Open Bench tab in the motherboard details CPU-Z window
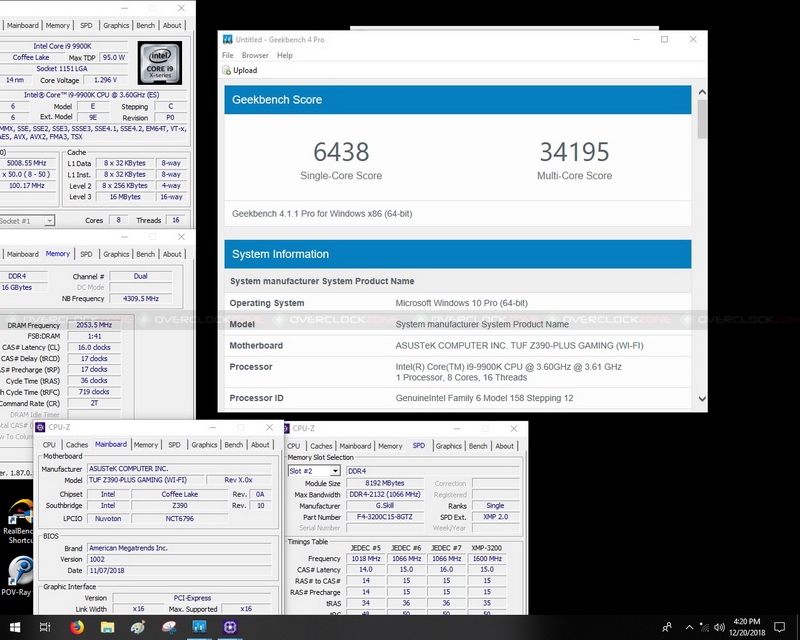This screenshot has height=640, width=800. coord(234,445)
